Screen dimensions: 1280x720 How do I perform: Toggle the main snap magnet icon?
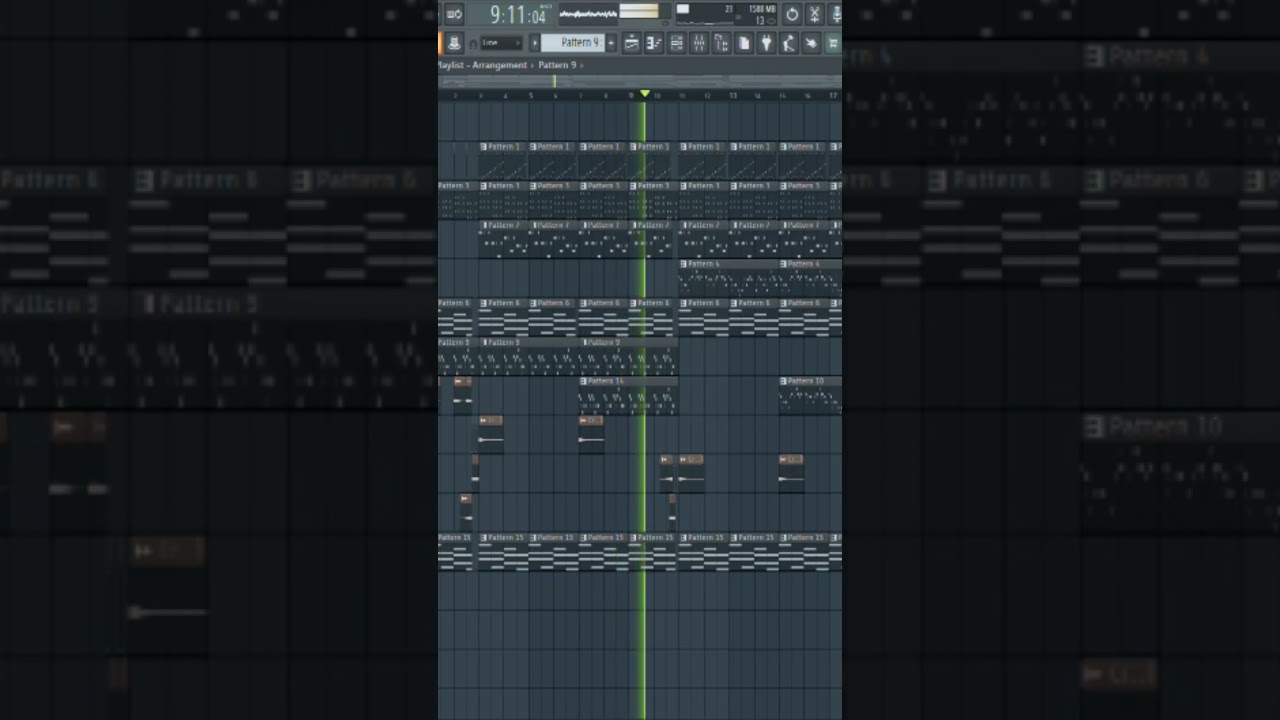click(473, 44)
